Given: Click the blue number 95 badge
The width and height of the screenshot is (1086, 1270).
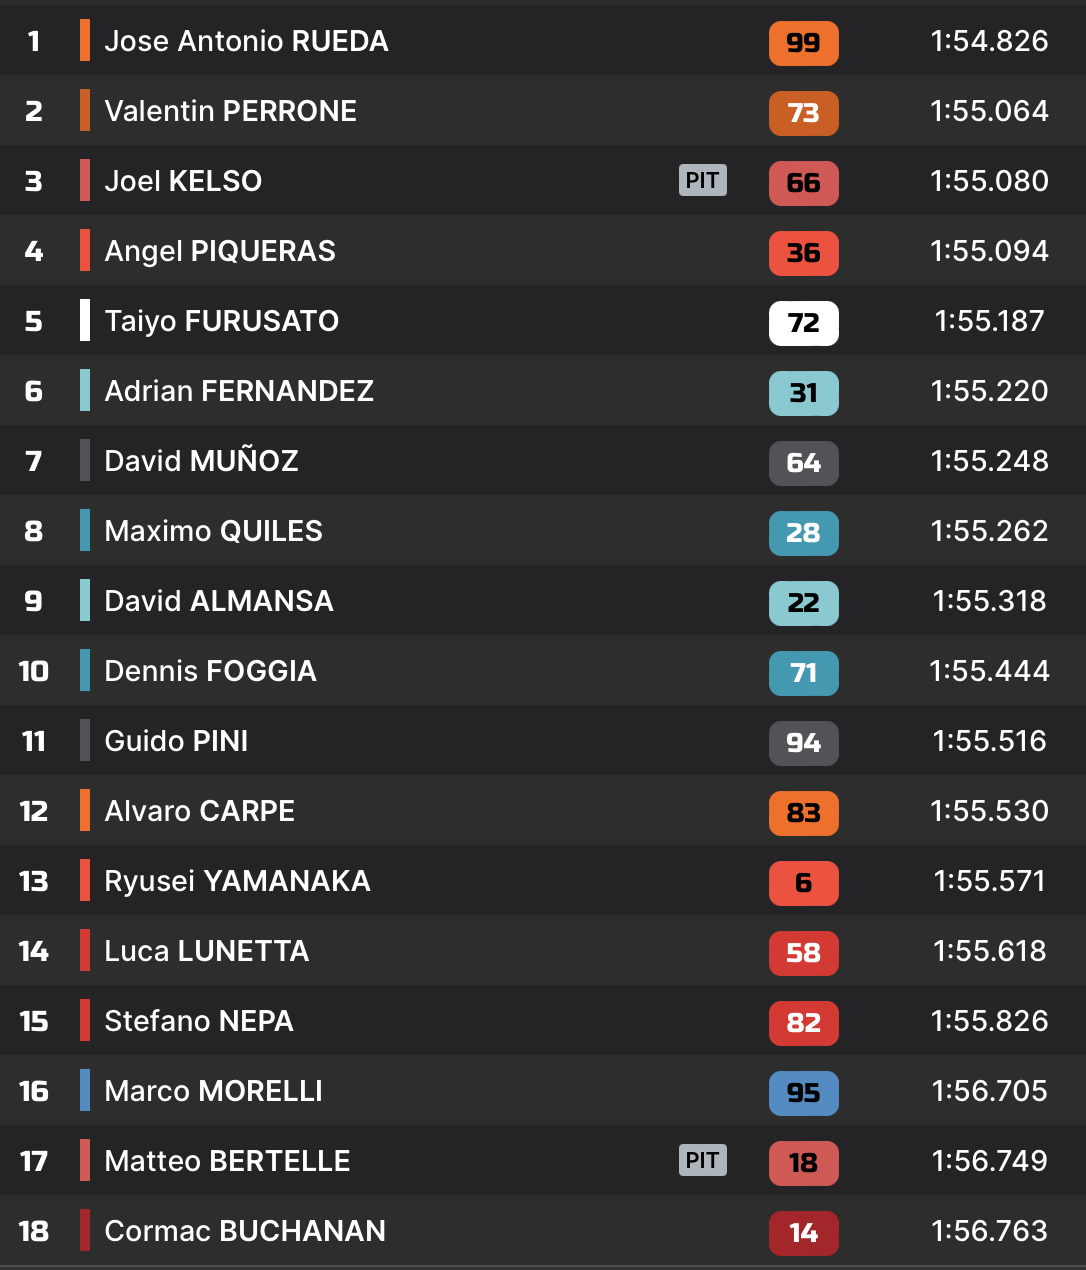Looking at the screenshot, I should click(803, 1093).
